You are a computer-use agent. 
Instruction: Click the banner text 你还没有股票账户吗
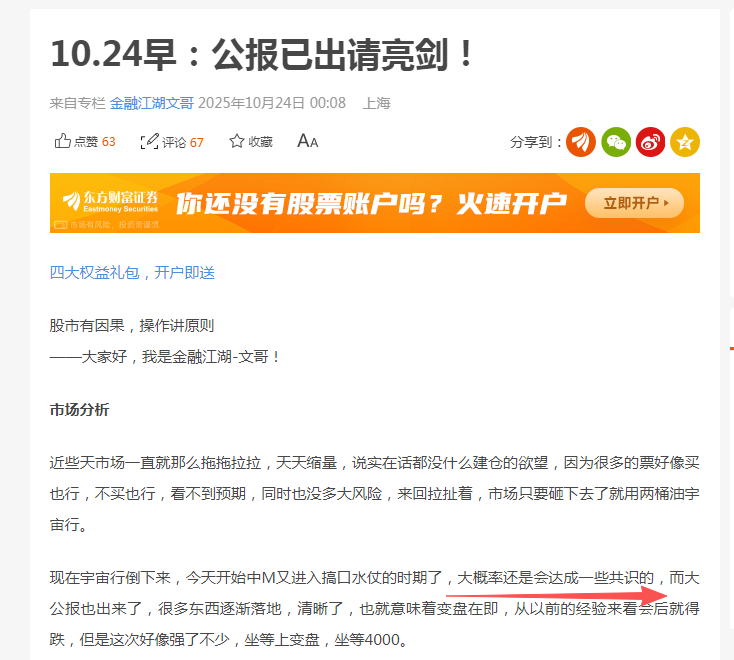tap(309, 204)
